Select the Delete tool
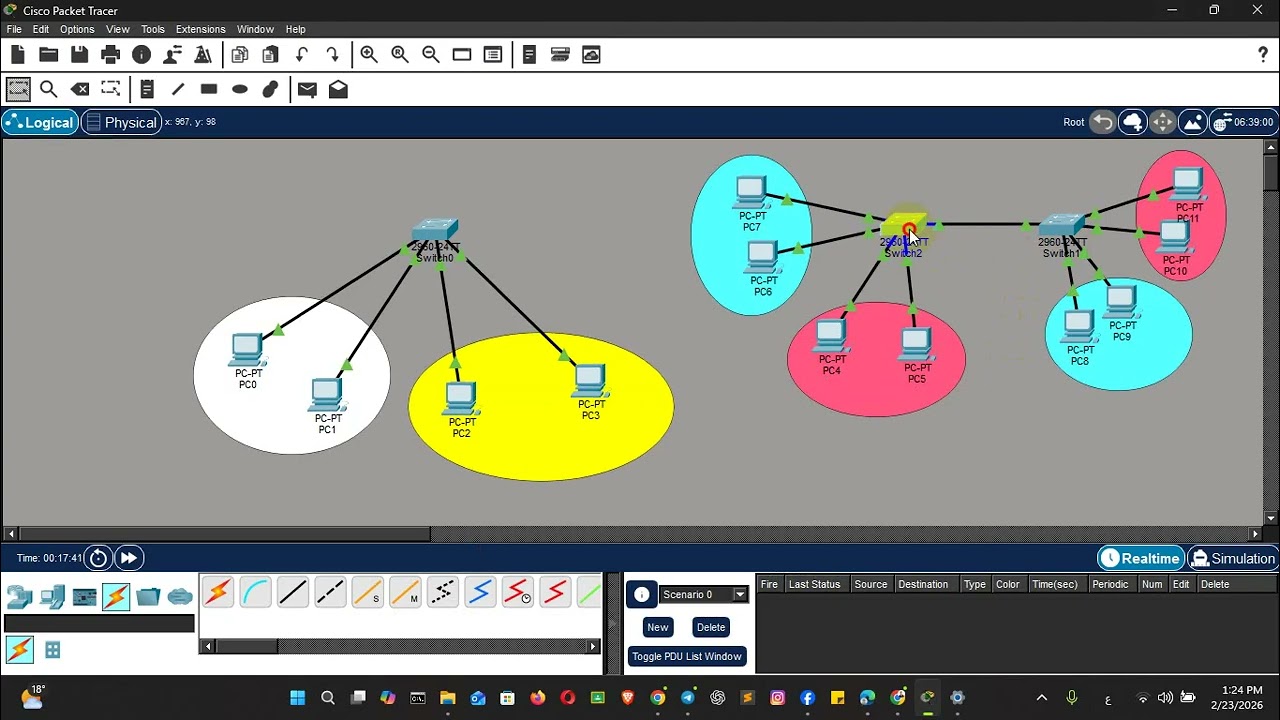Viewport: 1280px width, 720px height. coord(80,89)
